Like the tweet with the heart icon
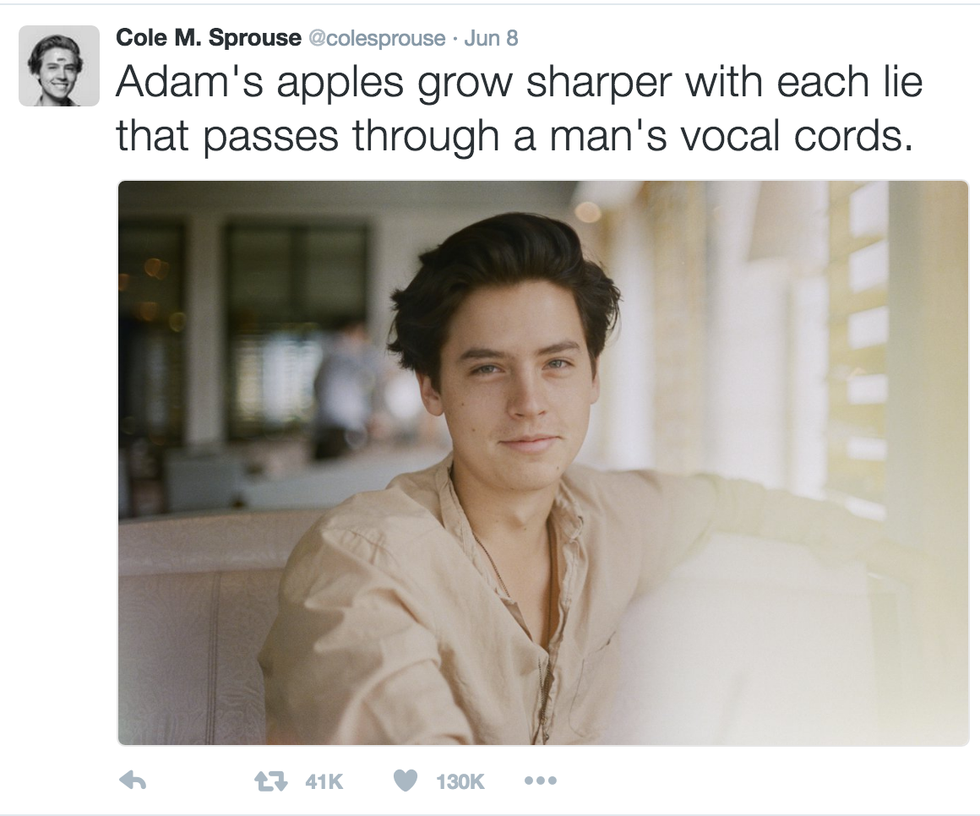This screenshot has height=816, width=980. coord(405,780)
